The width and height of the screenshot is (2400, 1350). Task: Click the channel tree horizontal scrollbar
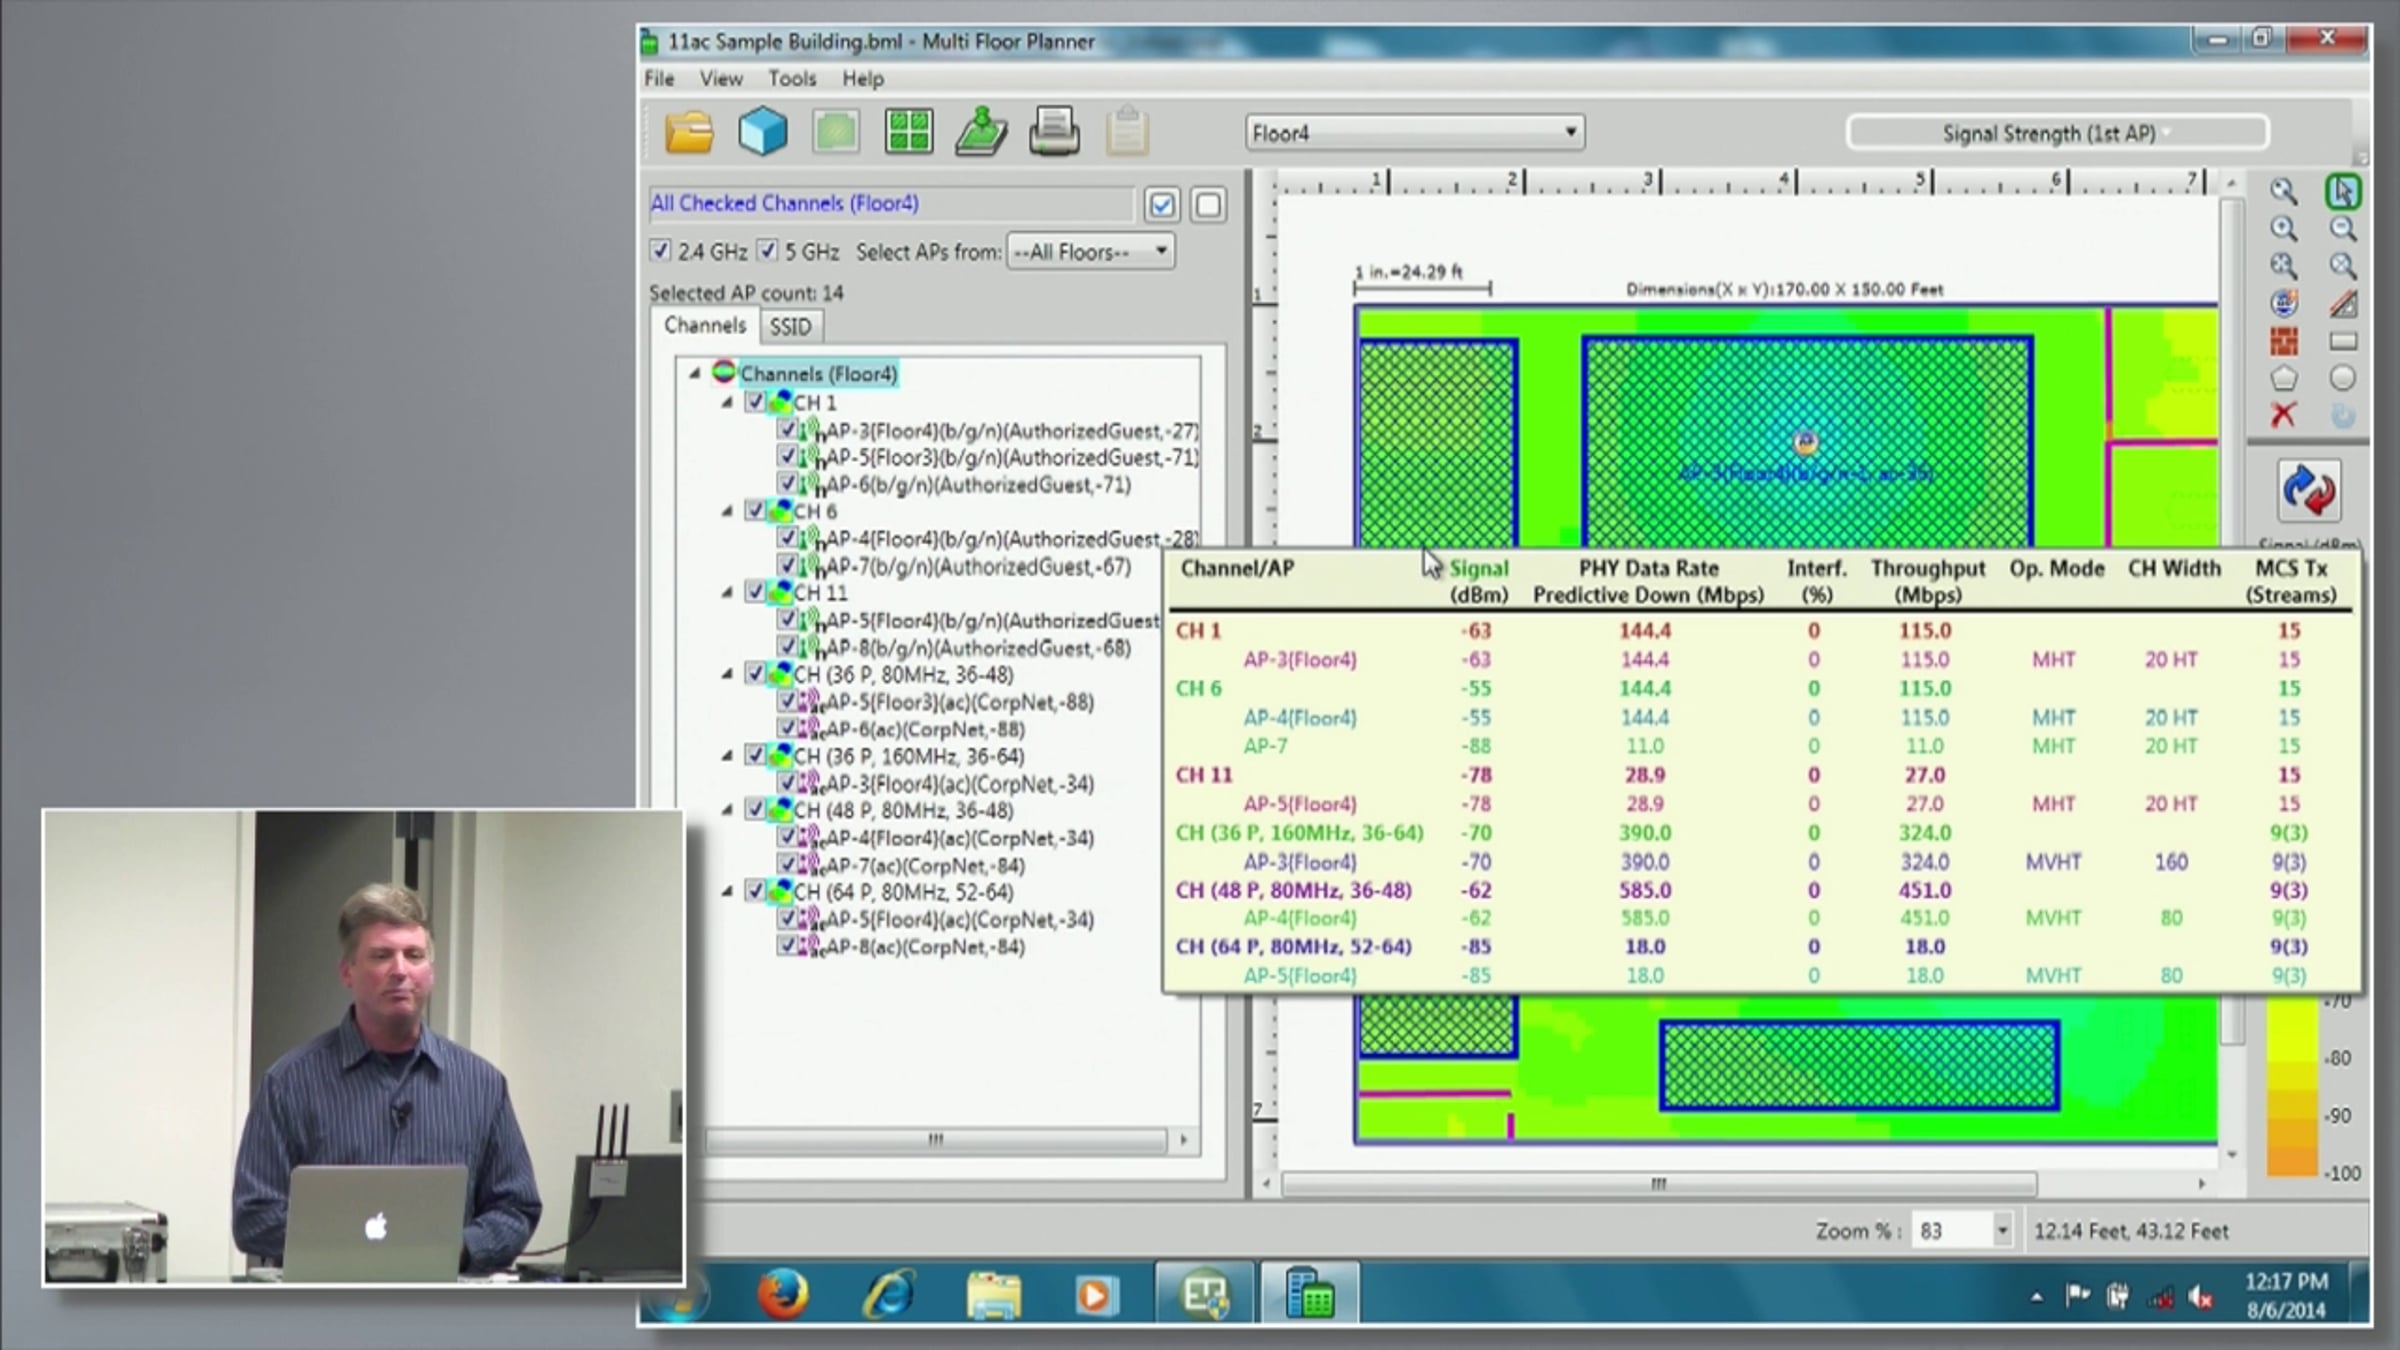click(x=936, y=1140)
